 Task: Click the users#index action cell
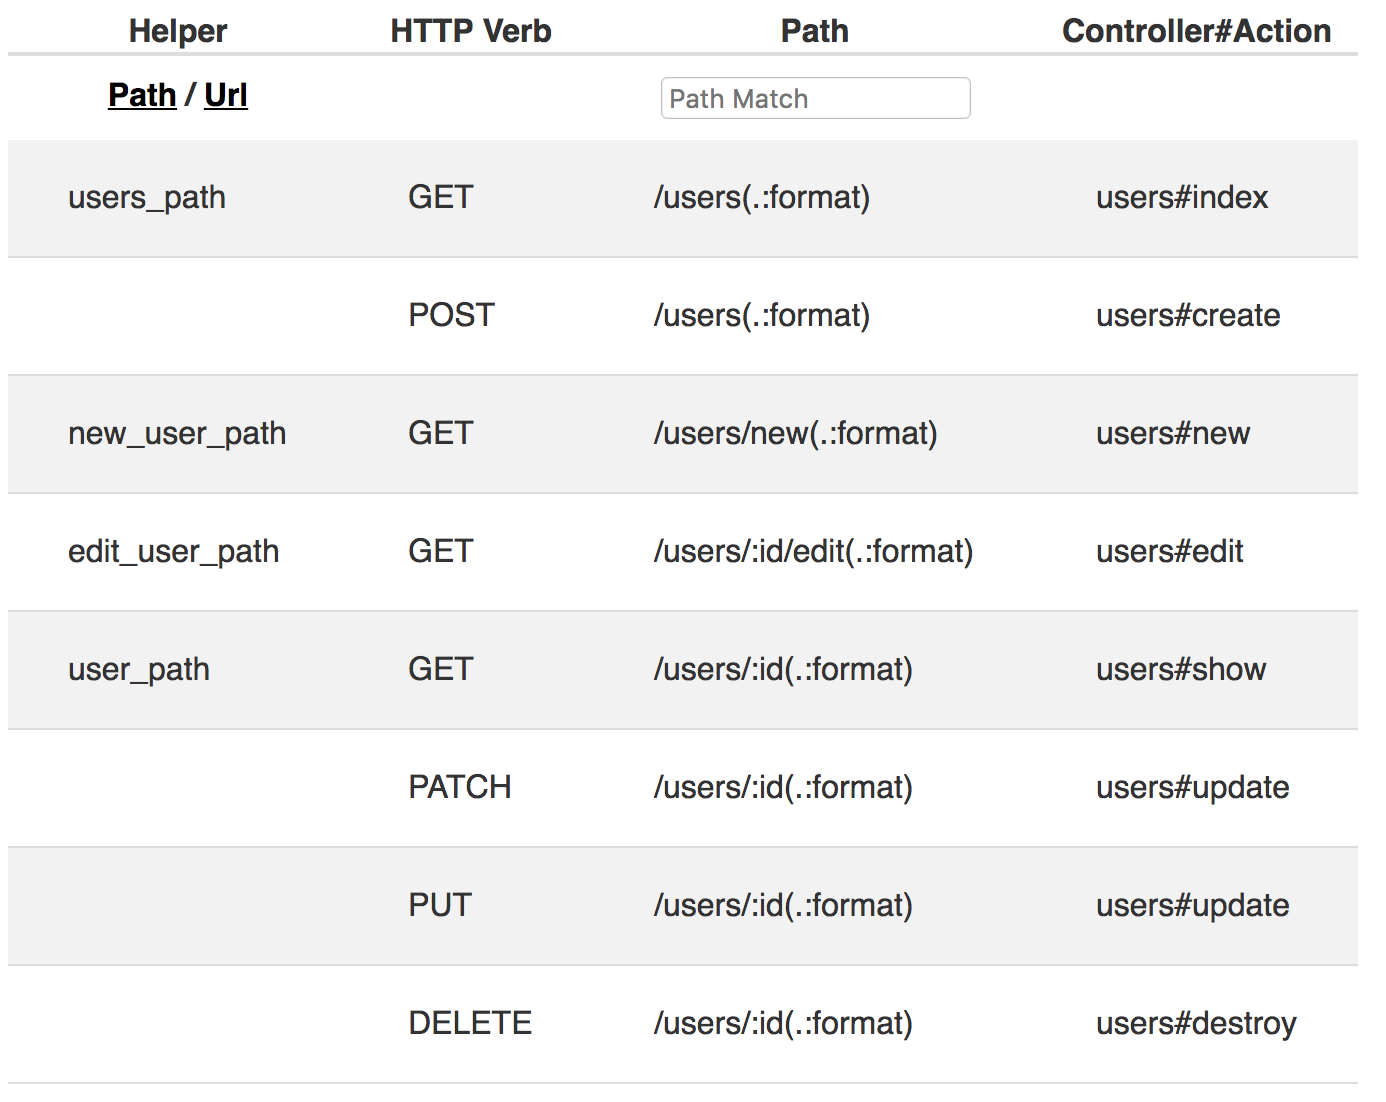tap(1181, 198)
